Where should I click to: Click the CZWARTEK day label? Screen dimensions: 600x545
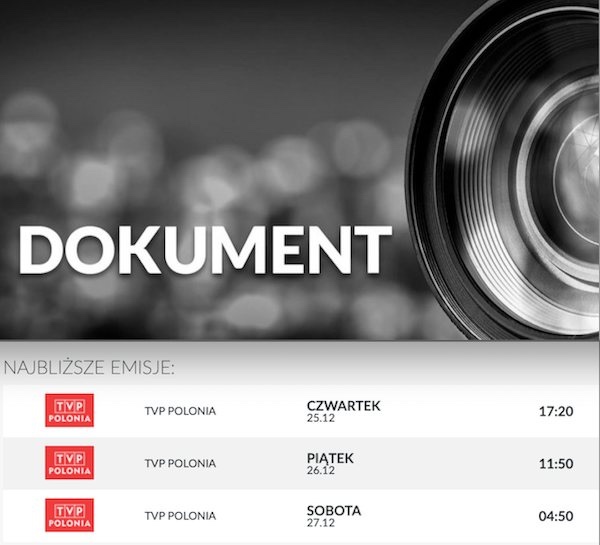click(344, 406)
